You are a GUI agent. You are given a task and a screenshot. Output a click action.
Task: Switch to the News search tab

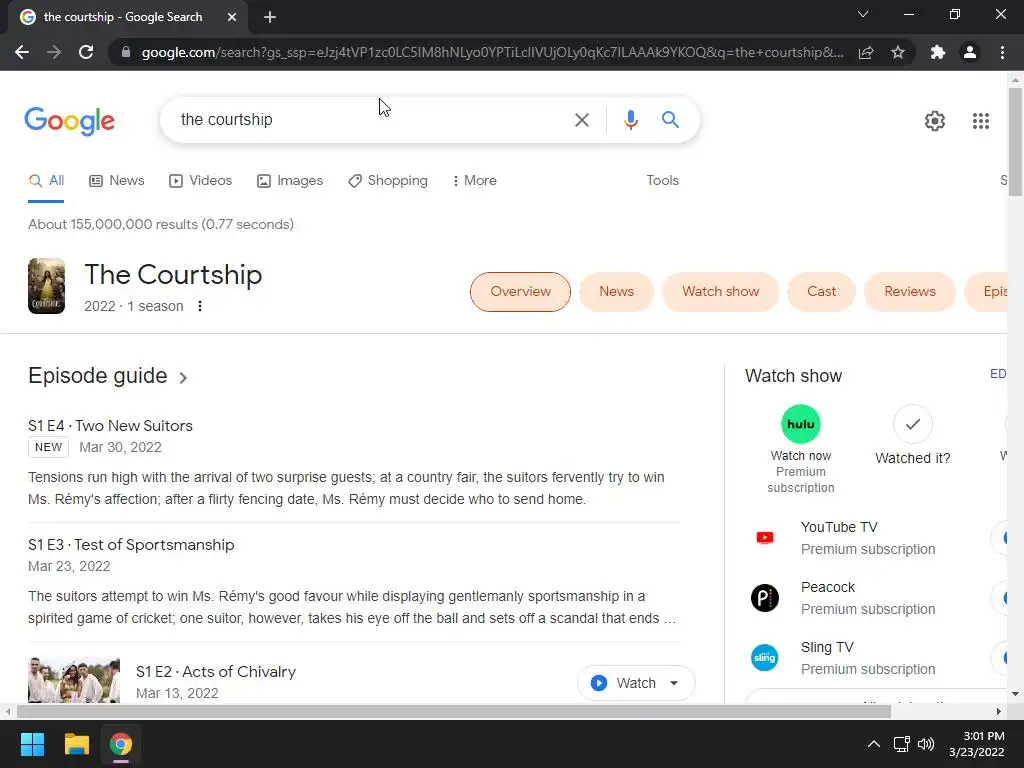(117, 181)
